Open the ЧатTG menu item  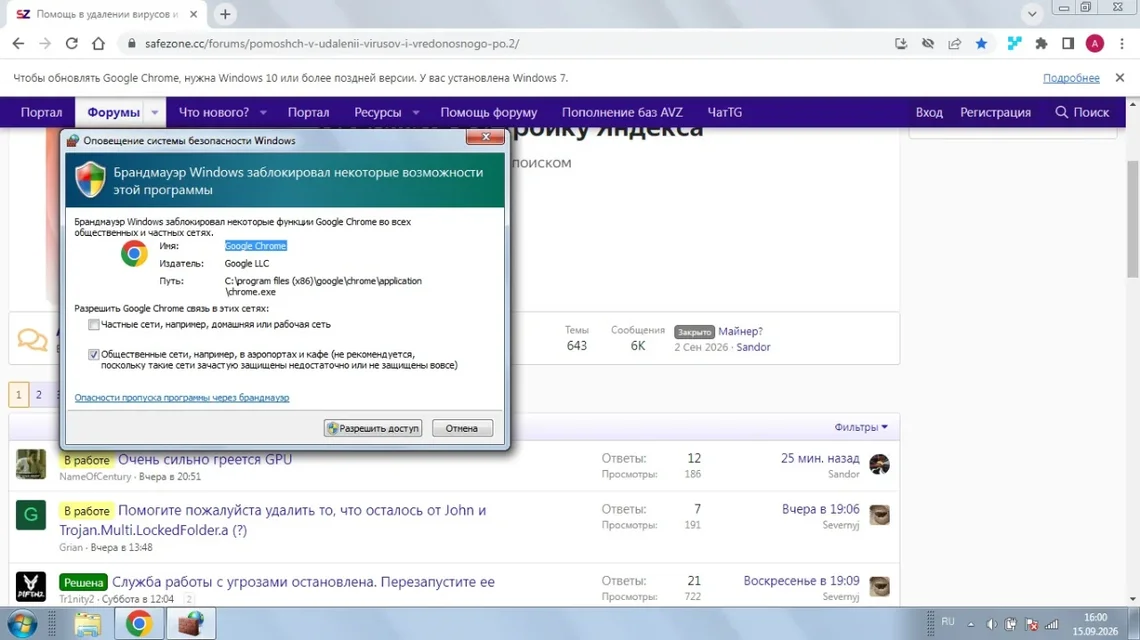point(725,112)
